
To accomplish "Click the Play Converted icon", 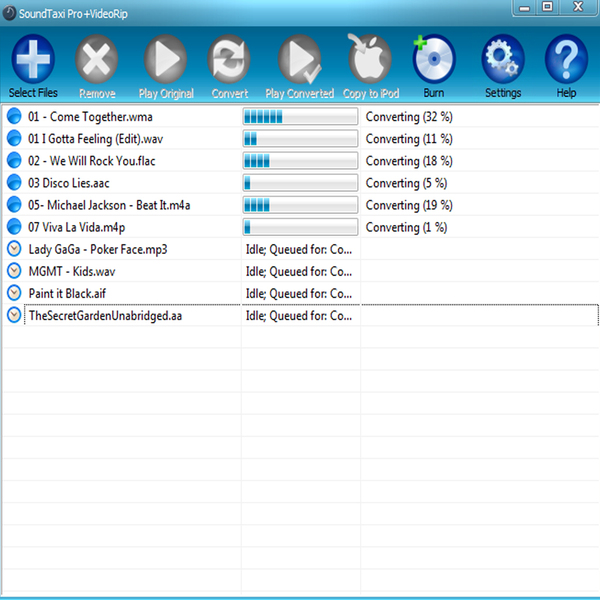I will point(300,59).
